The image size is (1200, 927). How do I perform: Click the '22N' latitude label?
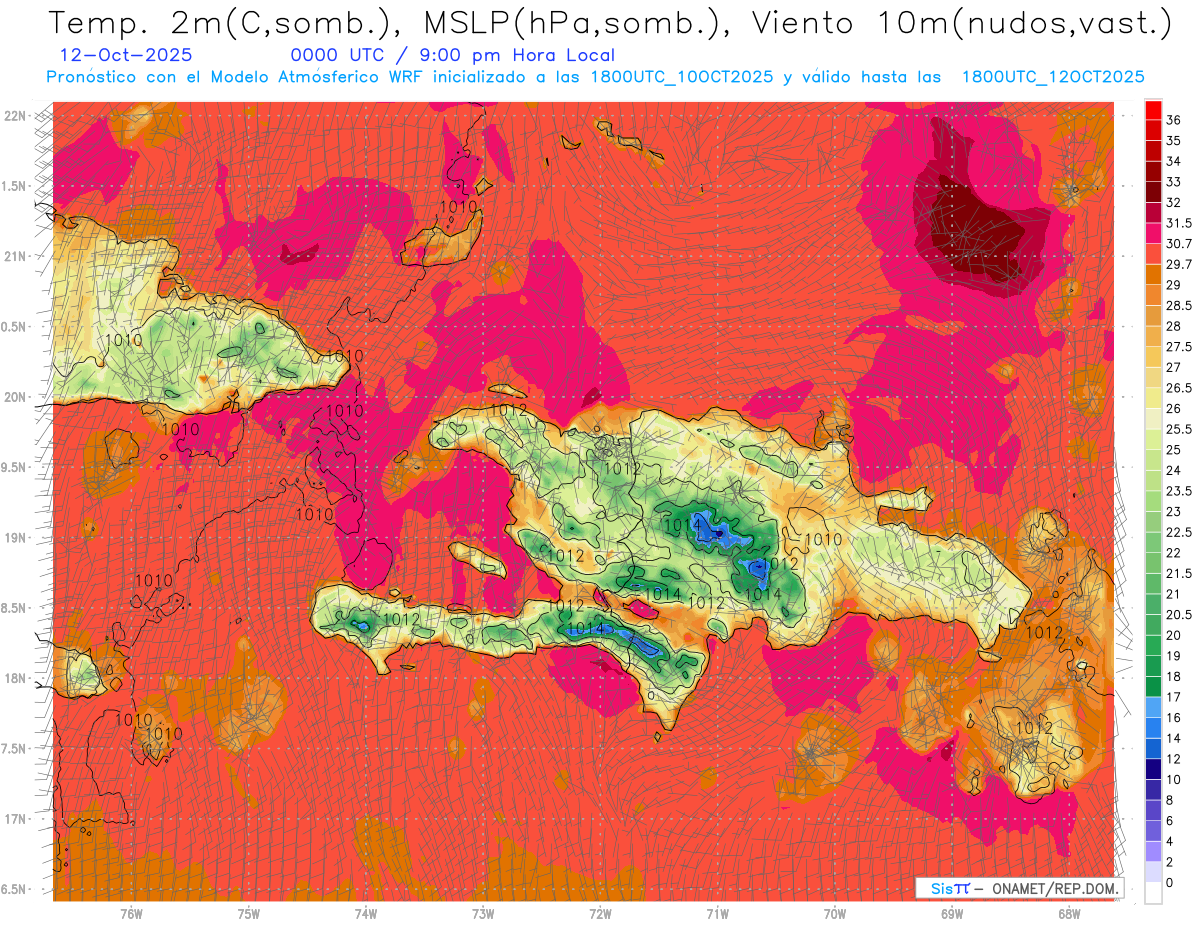[16, 116]
